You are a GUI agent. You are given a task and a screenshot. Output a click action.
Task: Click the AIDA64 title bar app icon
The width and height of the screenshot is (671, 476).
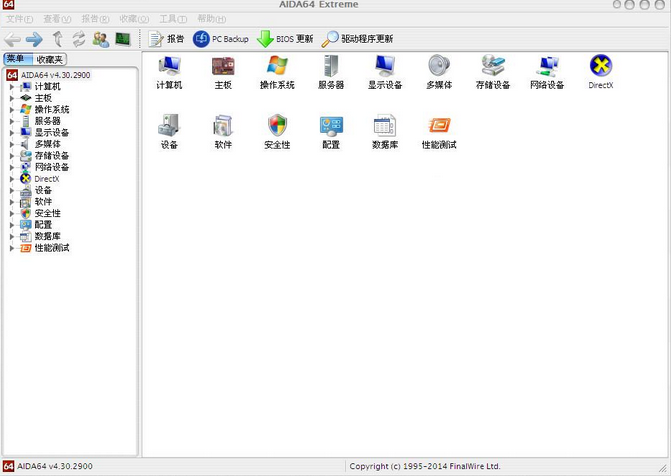click(x=9, y=4)
